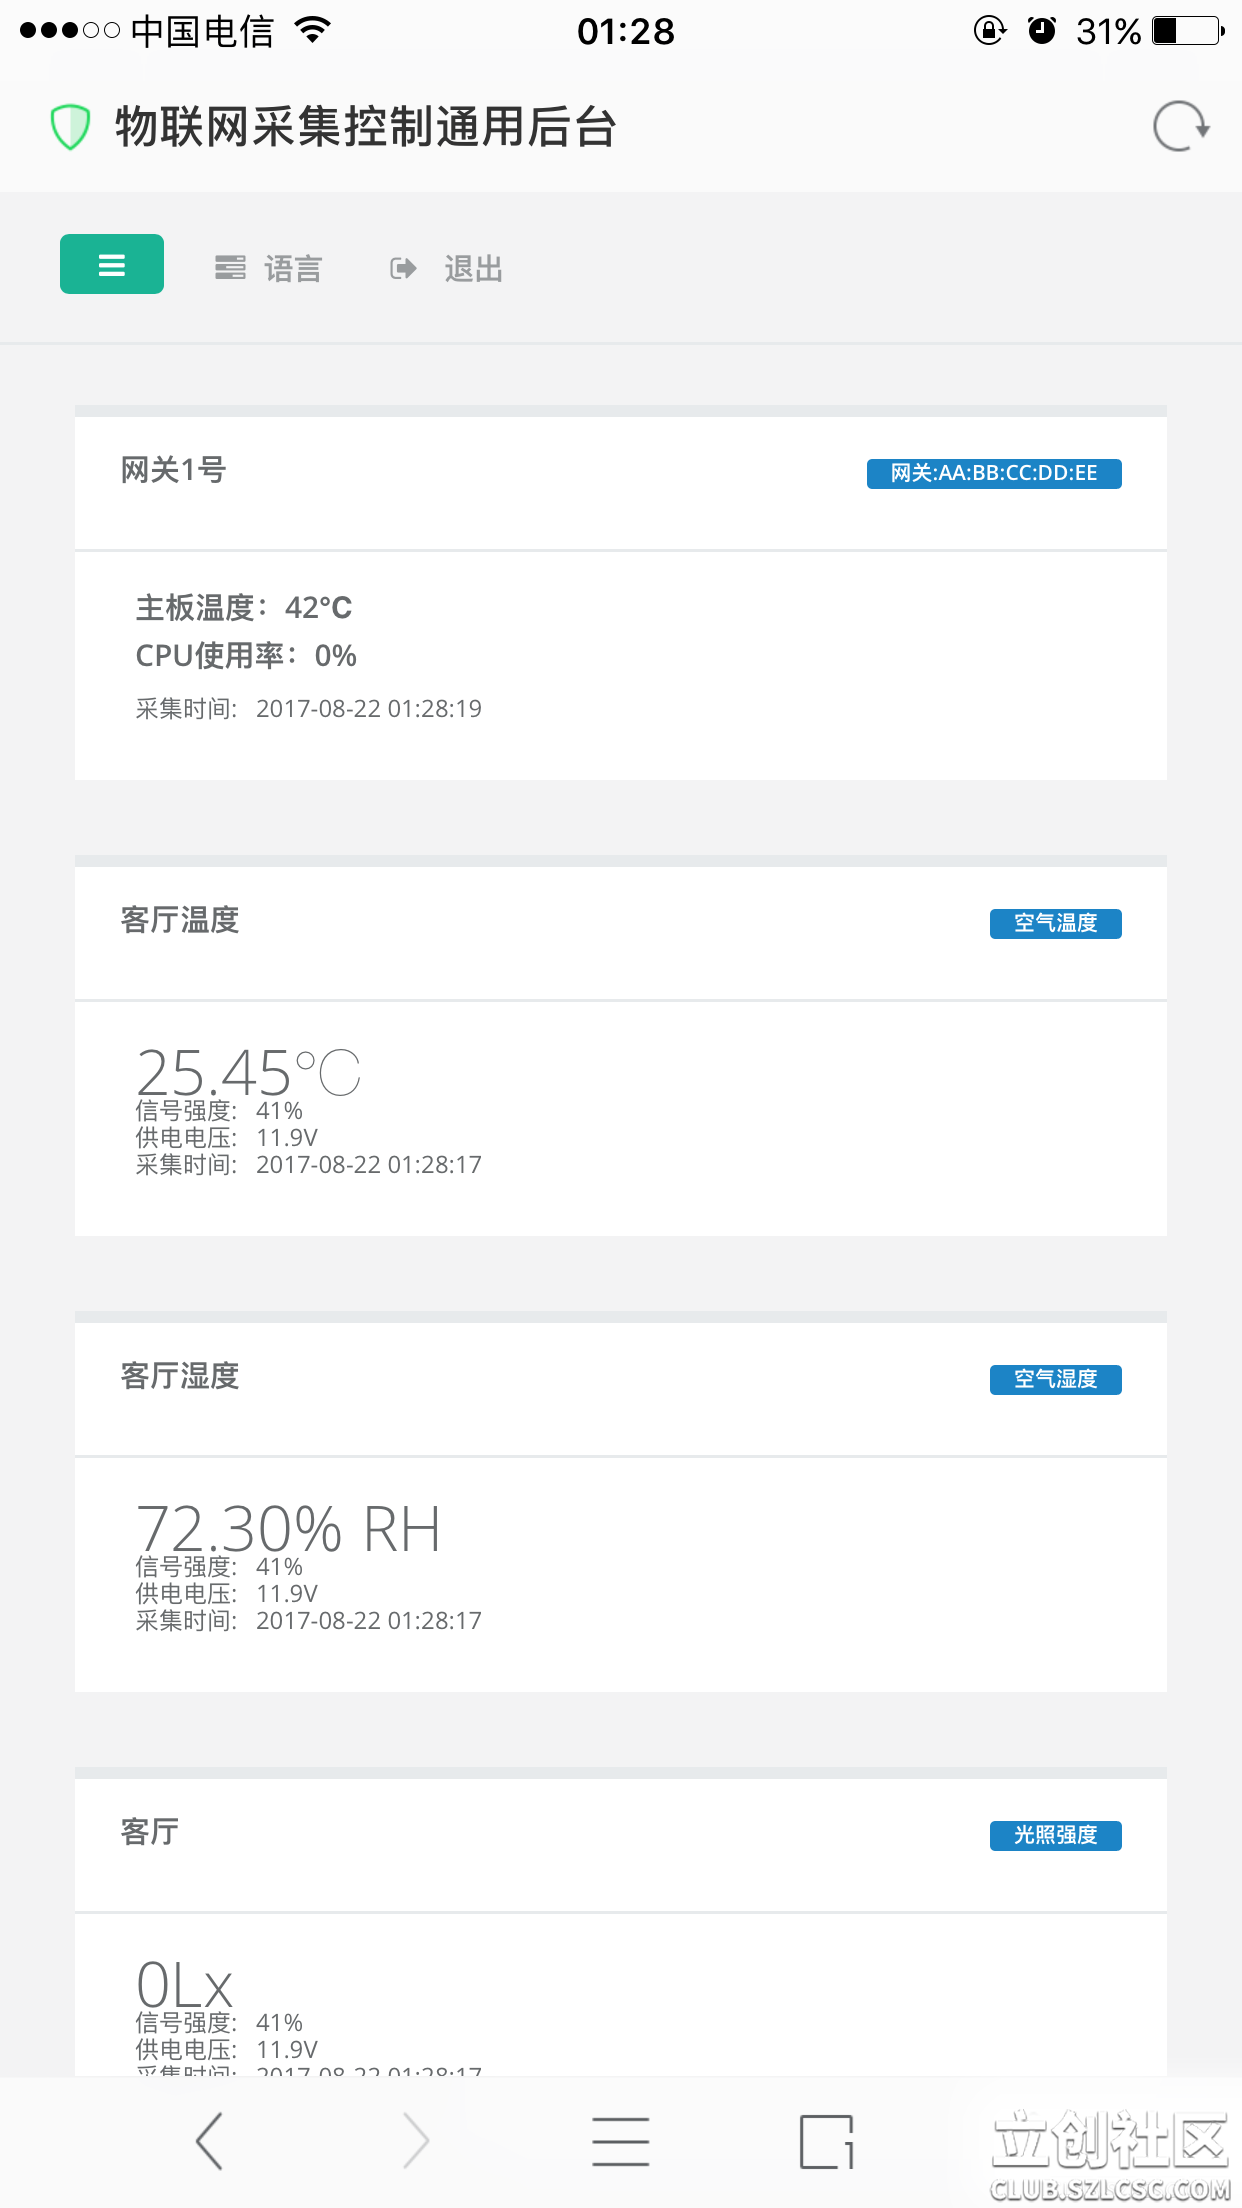Open the 客厅湿度 card title

click(x=180, y=1376)
